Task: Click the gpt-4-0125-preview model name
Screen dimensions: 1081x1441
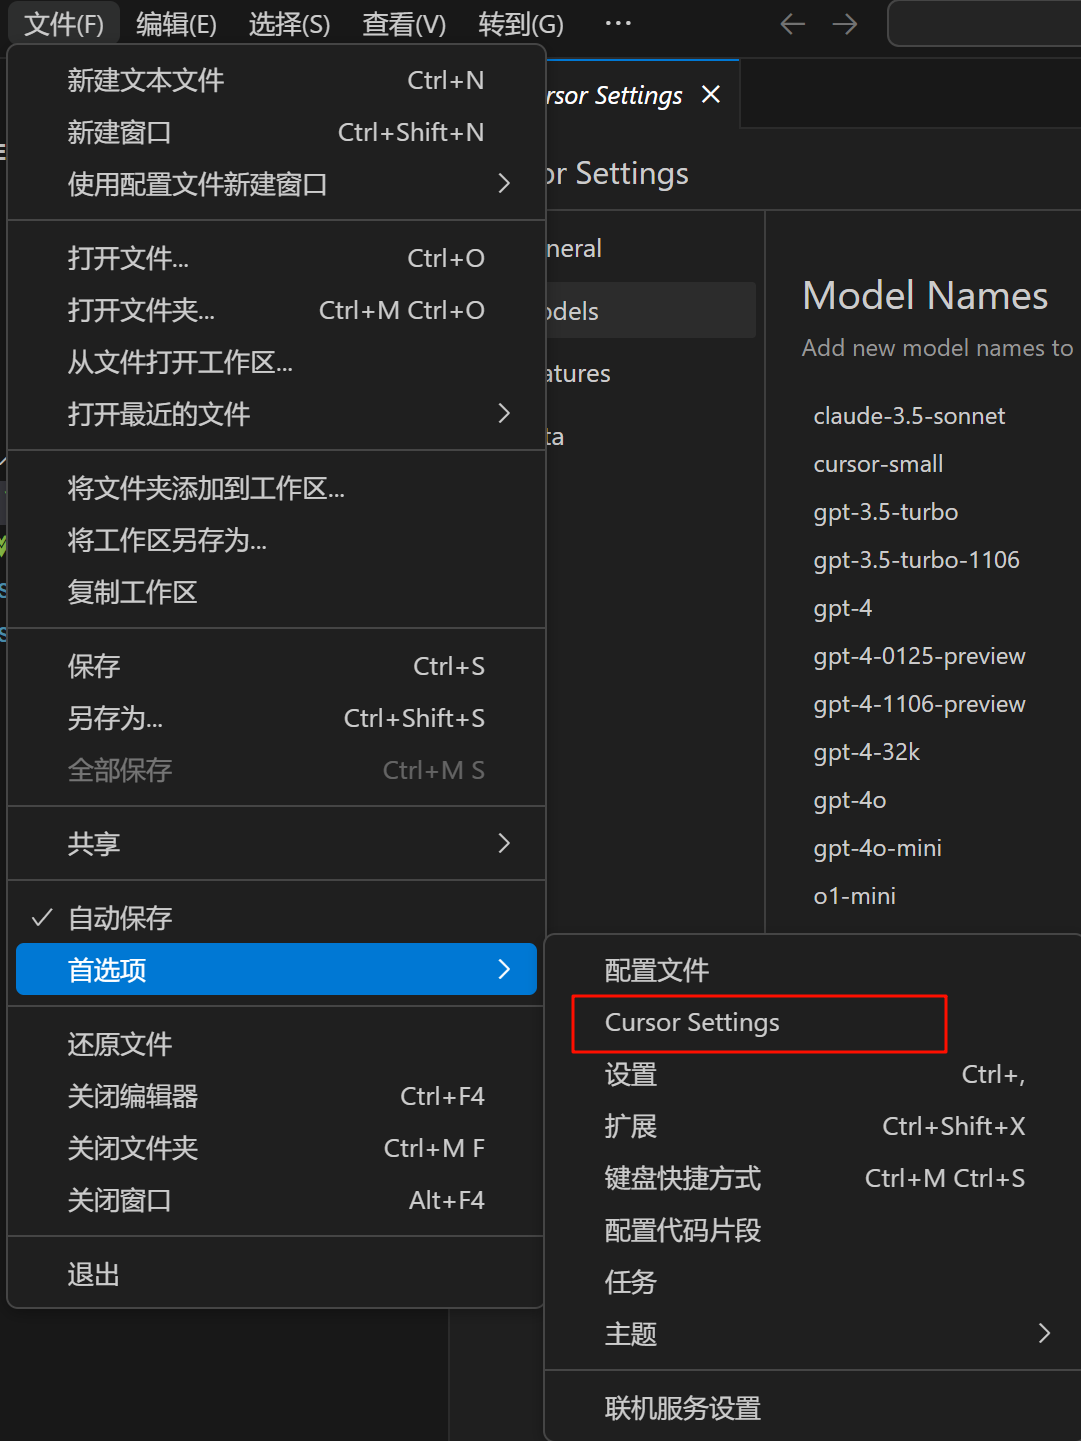Action: [919, 656]
